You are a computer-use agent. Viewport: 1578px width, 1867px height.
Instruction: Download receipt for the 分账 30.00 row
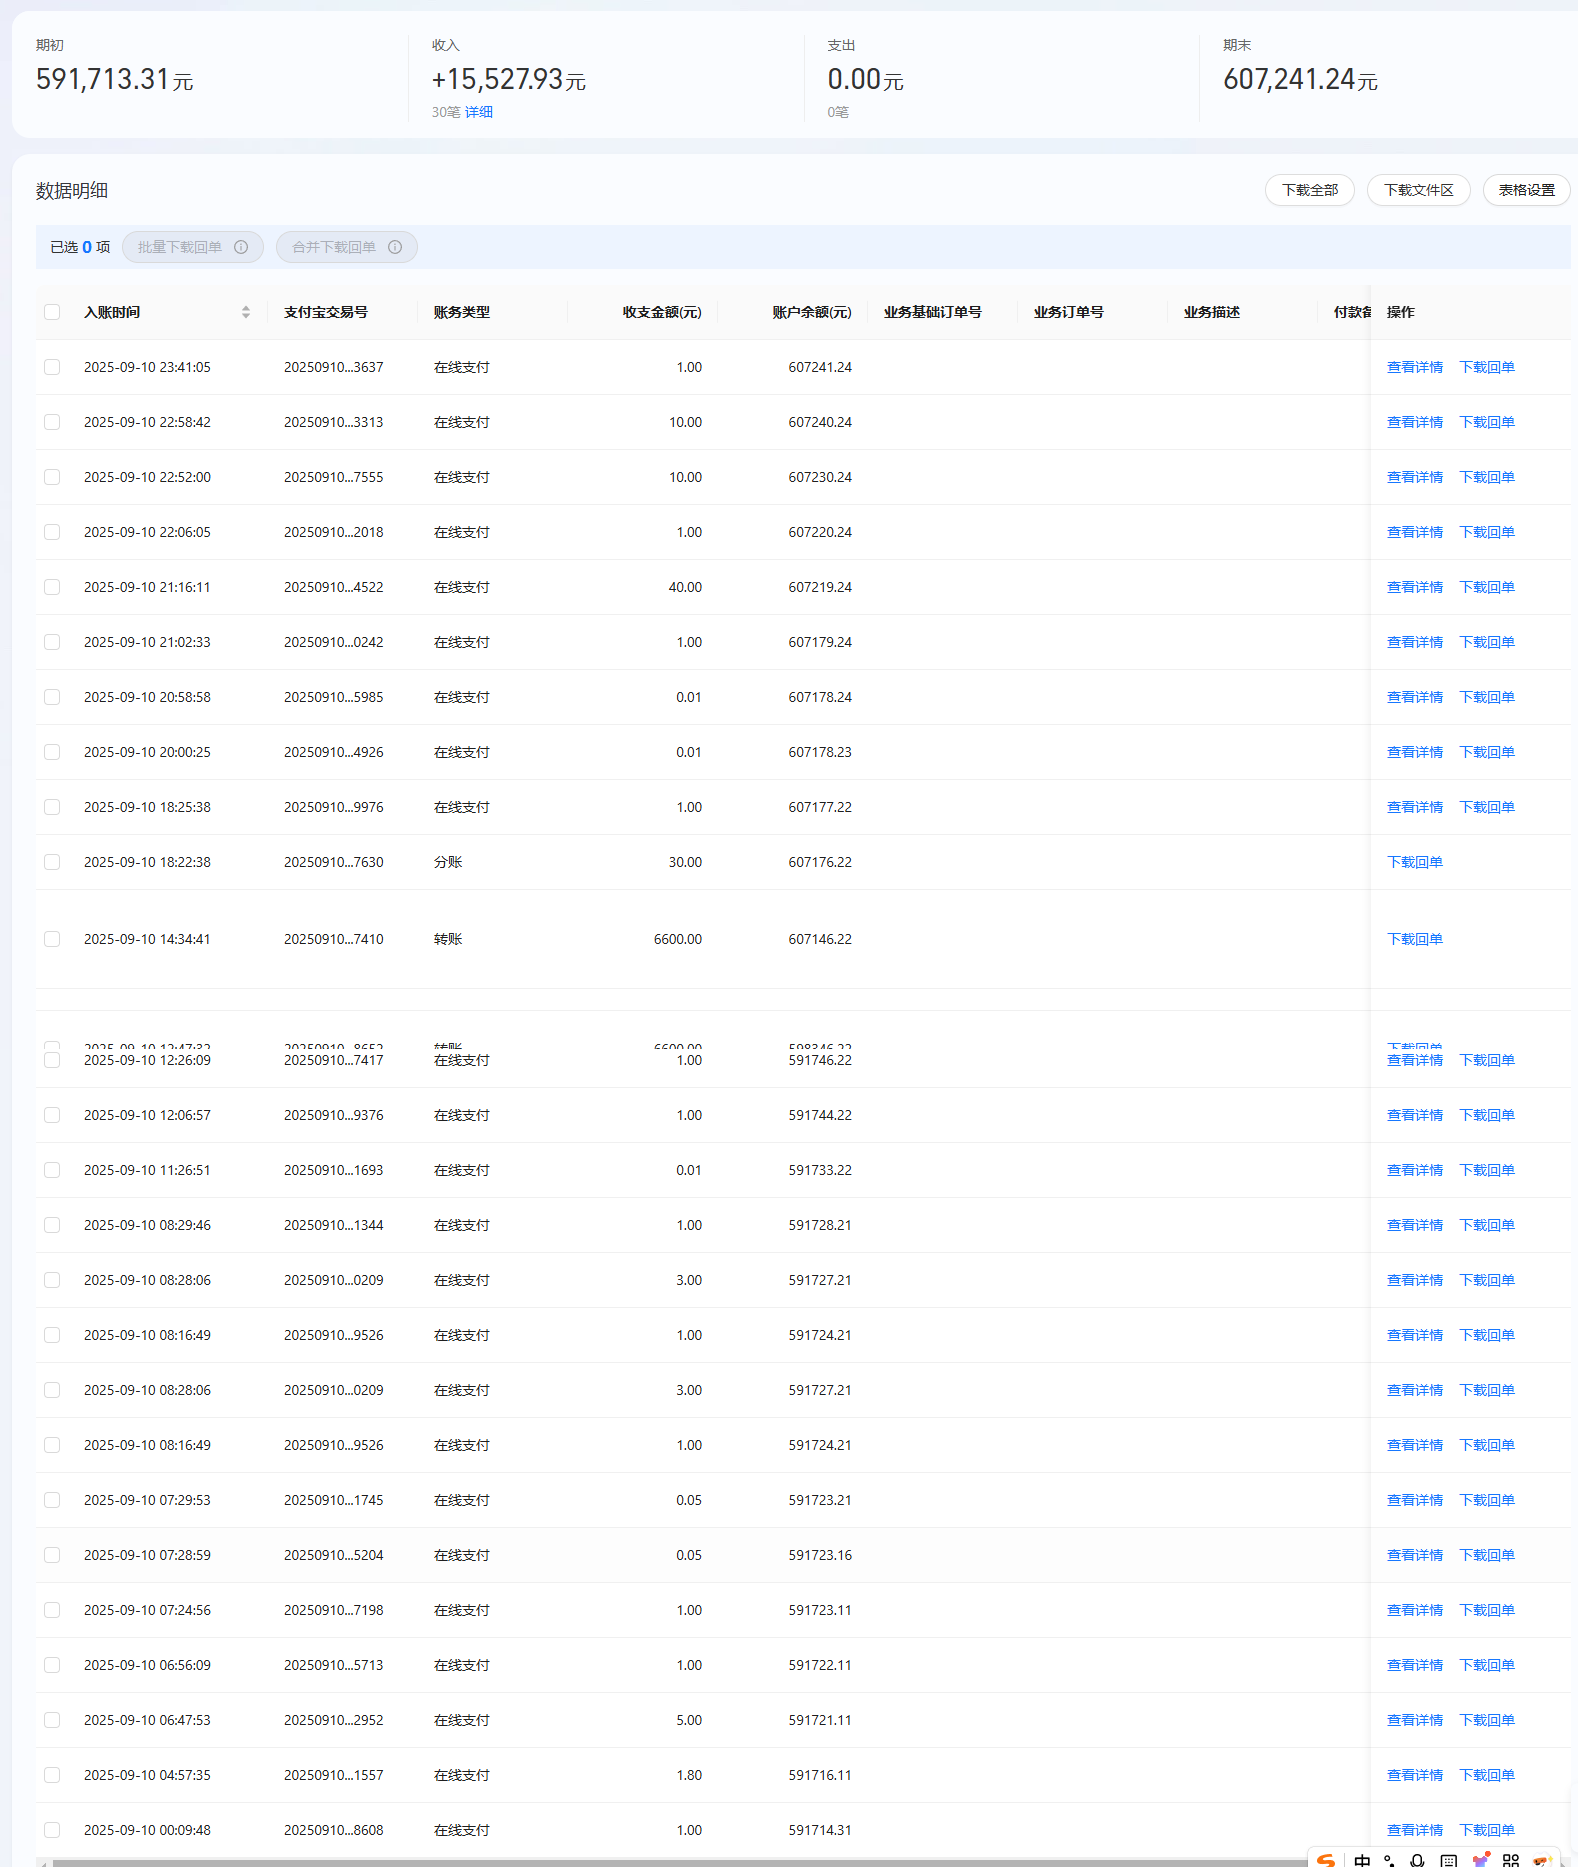point(1414,862)
